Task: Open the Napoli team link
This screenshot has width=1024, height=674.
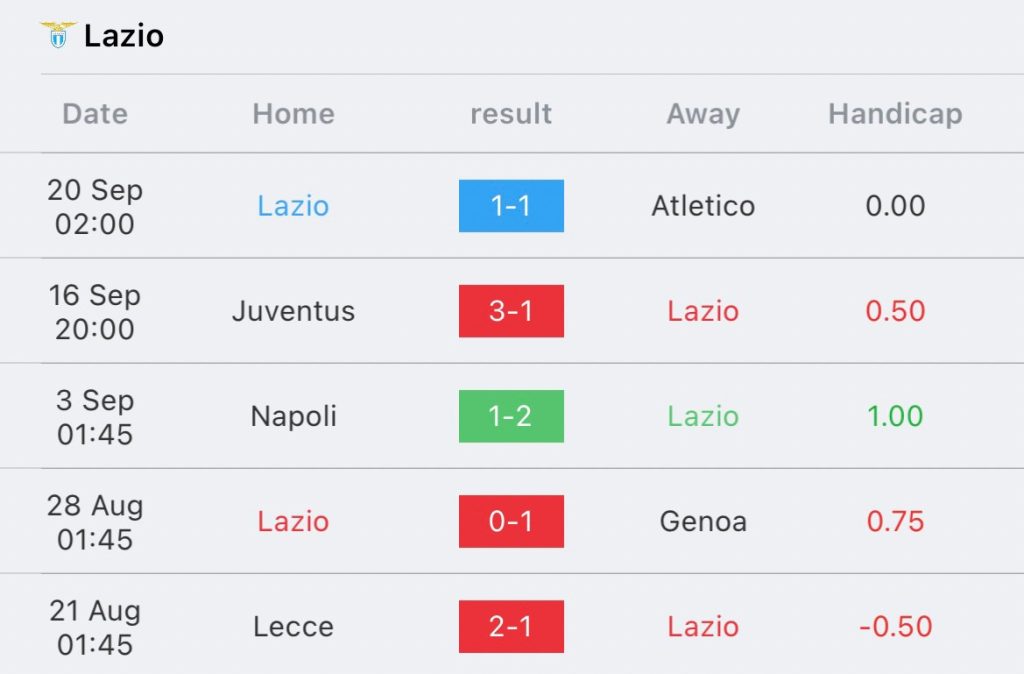Action: 293,416
